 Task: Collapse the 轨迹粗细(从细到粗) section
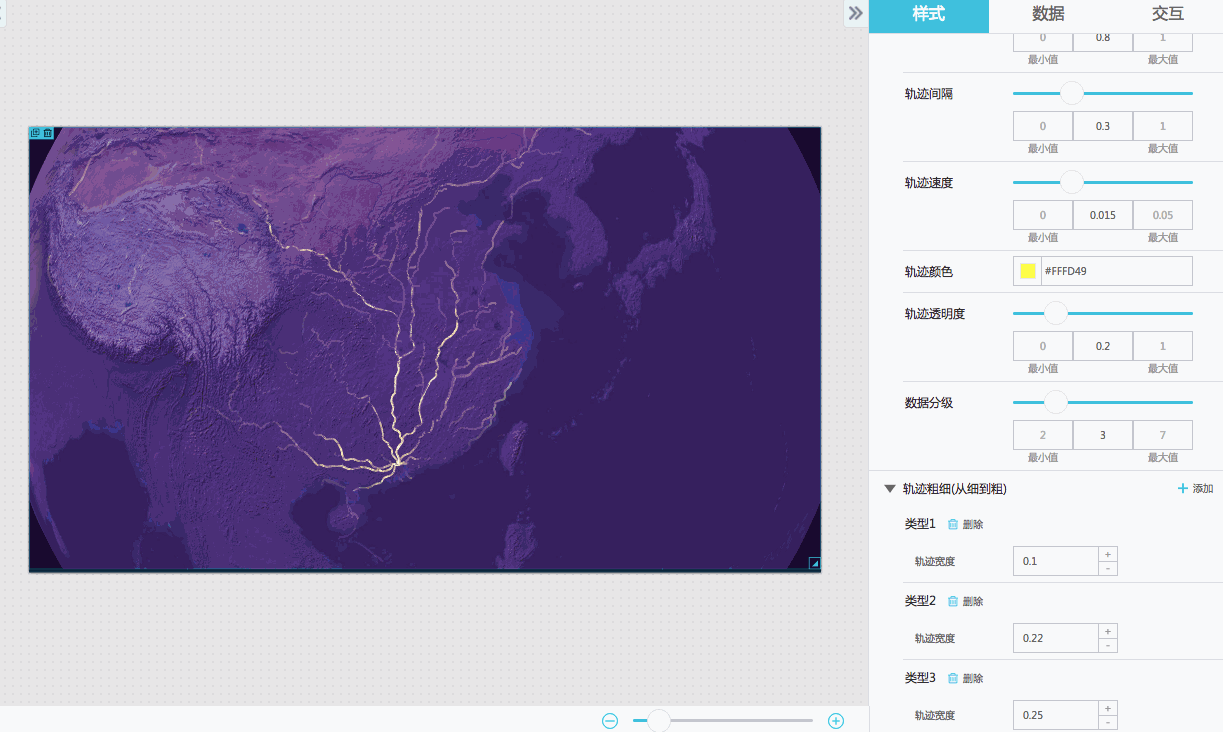[x=889, y=489]
